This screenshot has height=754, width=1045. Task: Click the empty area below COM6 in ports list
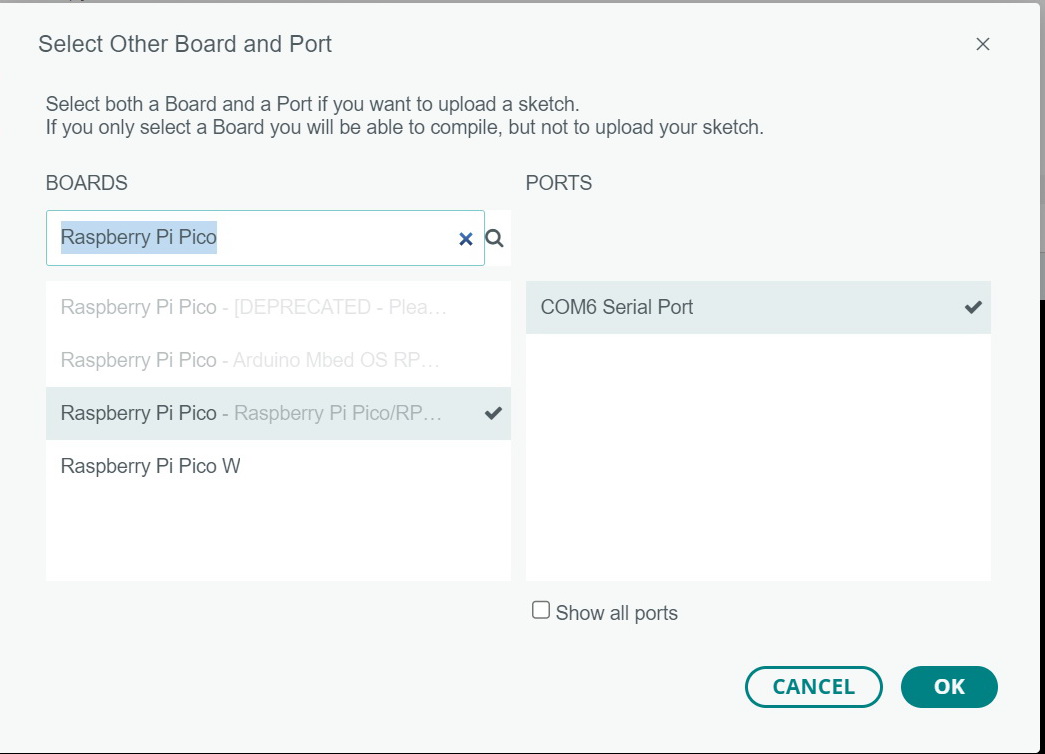pos(758,457)
